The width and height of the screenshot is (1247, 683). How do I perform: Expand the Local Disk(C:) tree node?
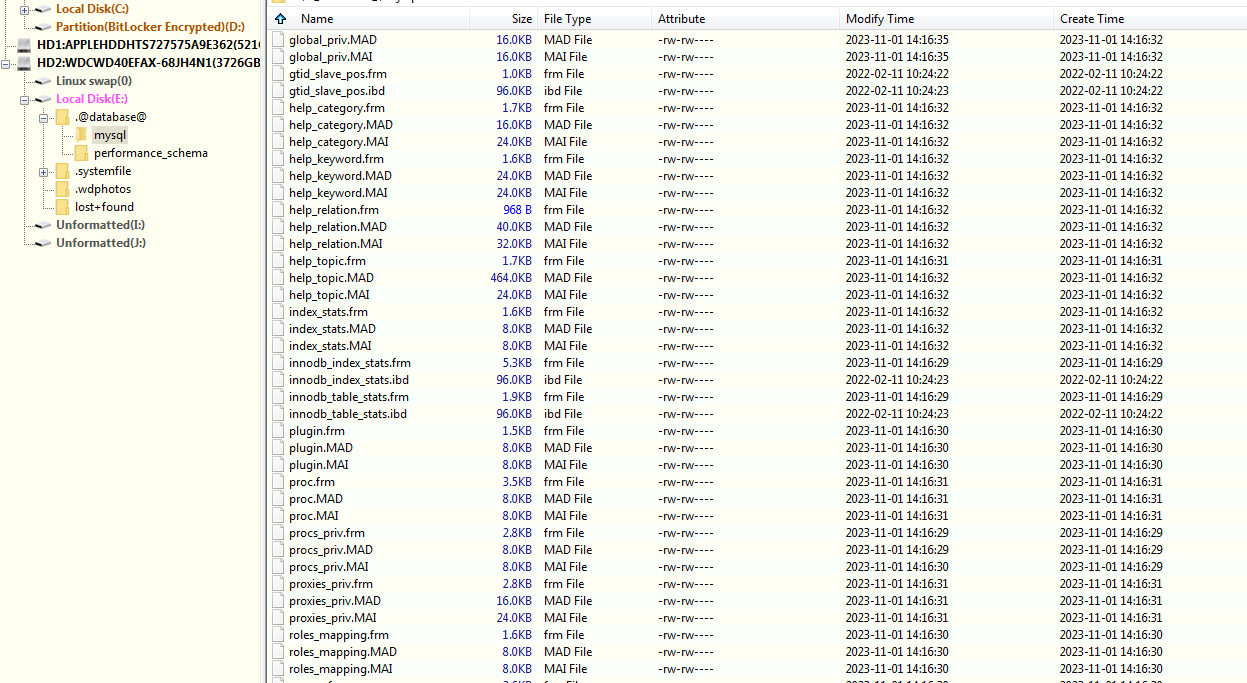(25, 9)
